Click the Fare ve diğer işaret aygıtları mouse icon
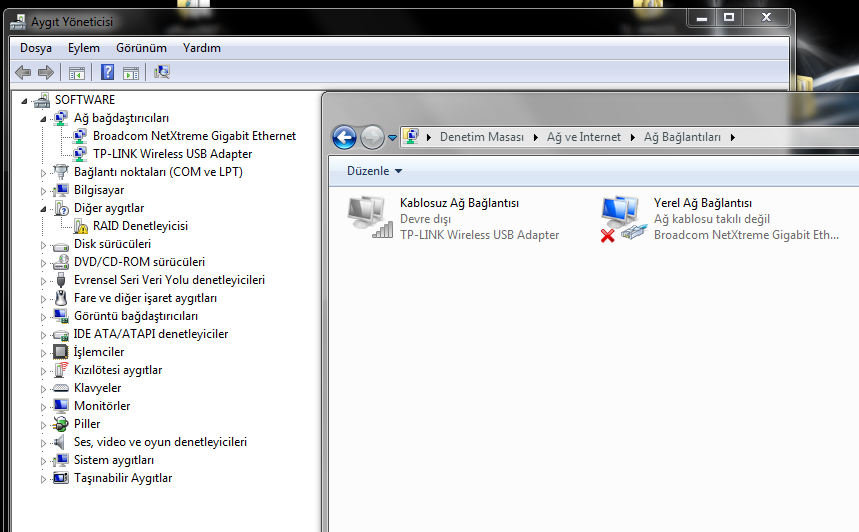This screenshot has height=532, width=859. click(61, 298)
